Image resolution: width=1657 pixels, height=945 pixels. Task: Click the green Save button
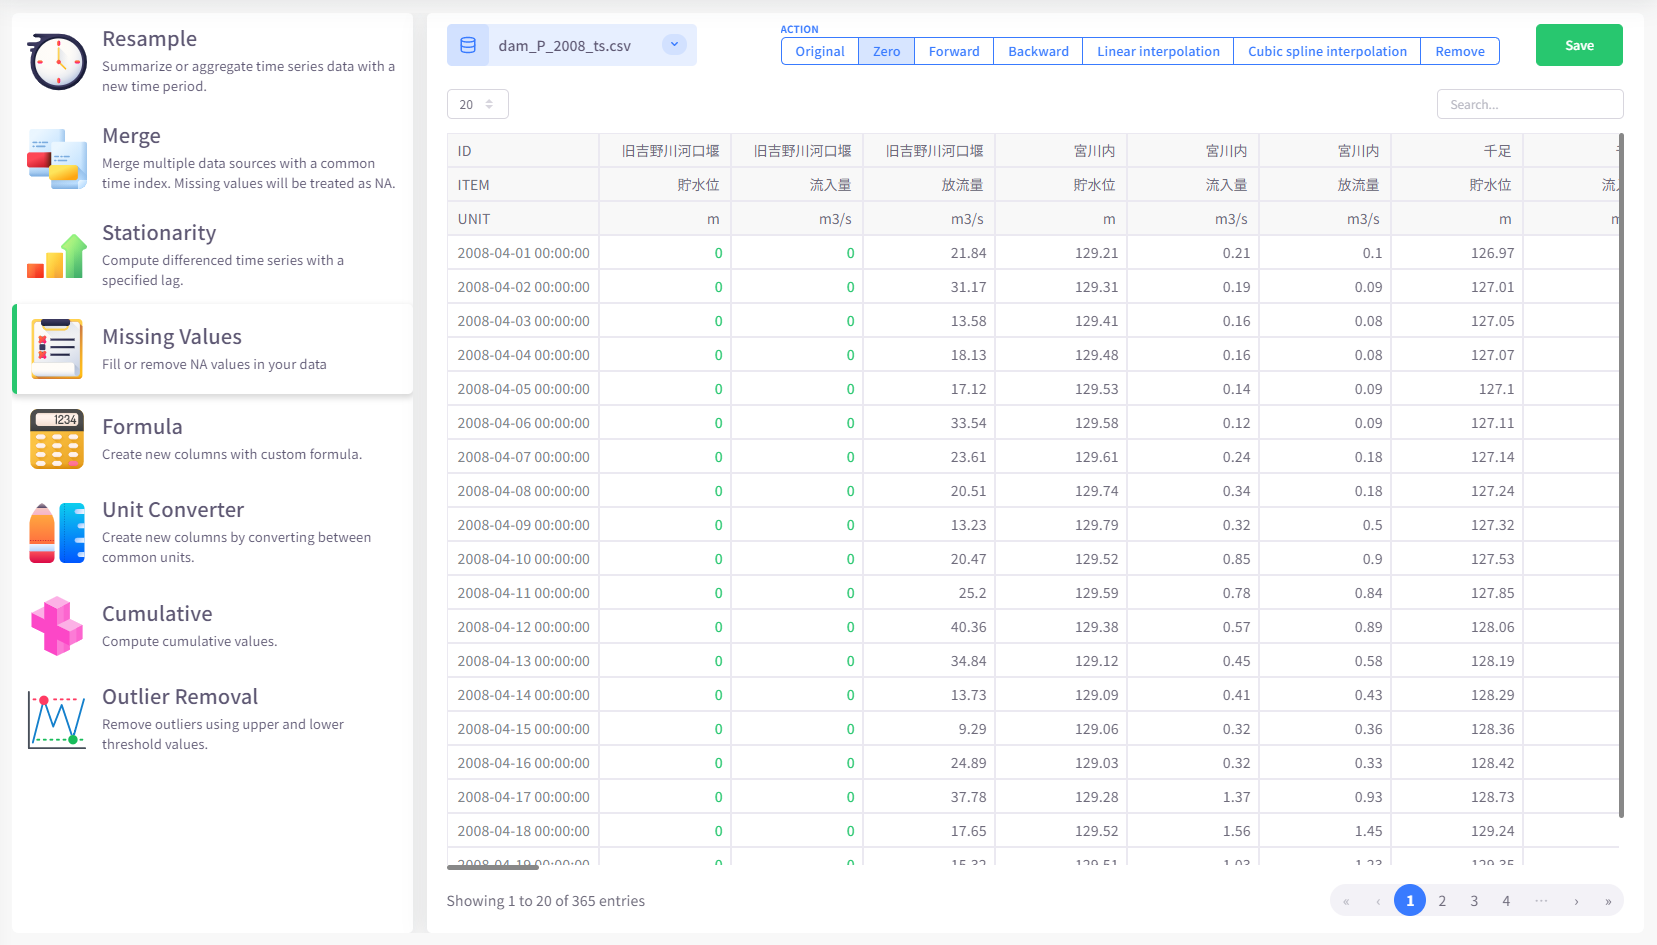tap(1579, 45)
